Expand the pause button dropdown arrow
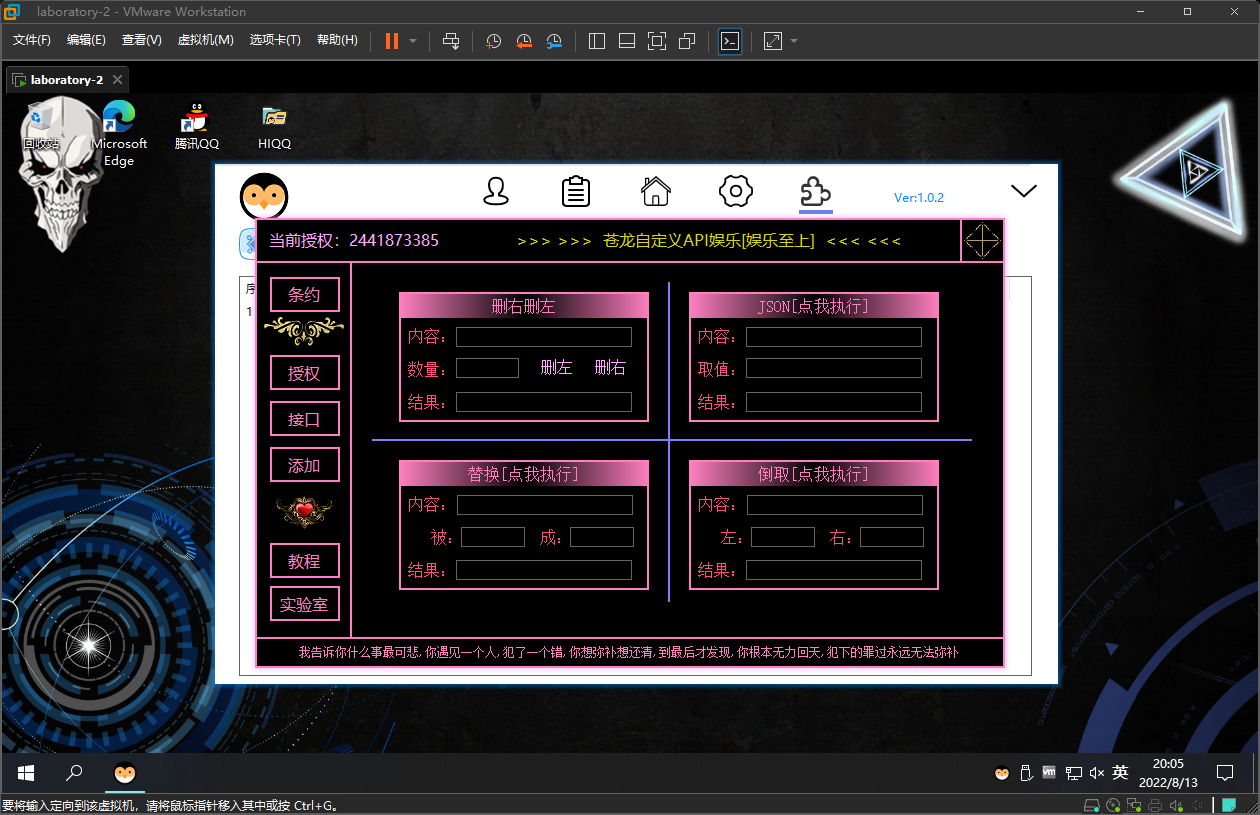The width and height of the screenshot is (1260, 815). pyautogui.click(x=413, y=41)
